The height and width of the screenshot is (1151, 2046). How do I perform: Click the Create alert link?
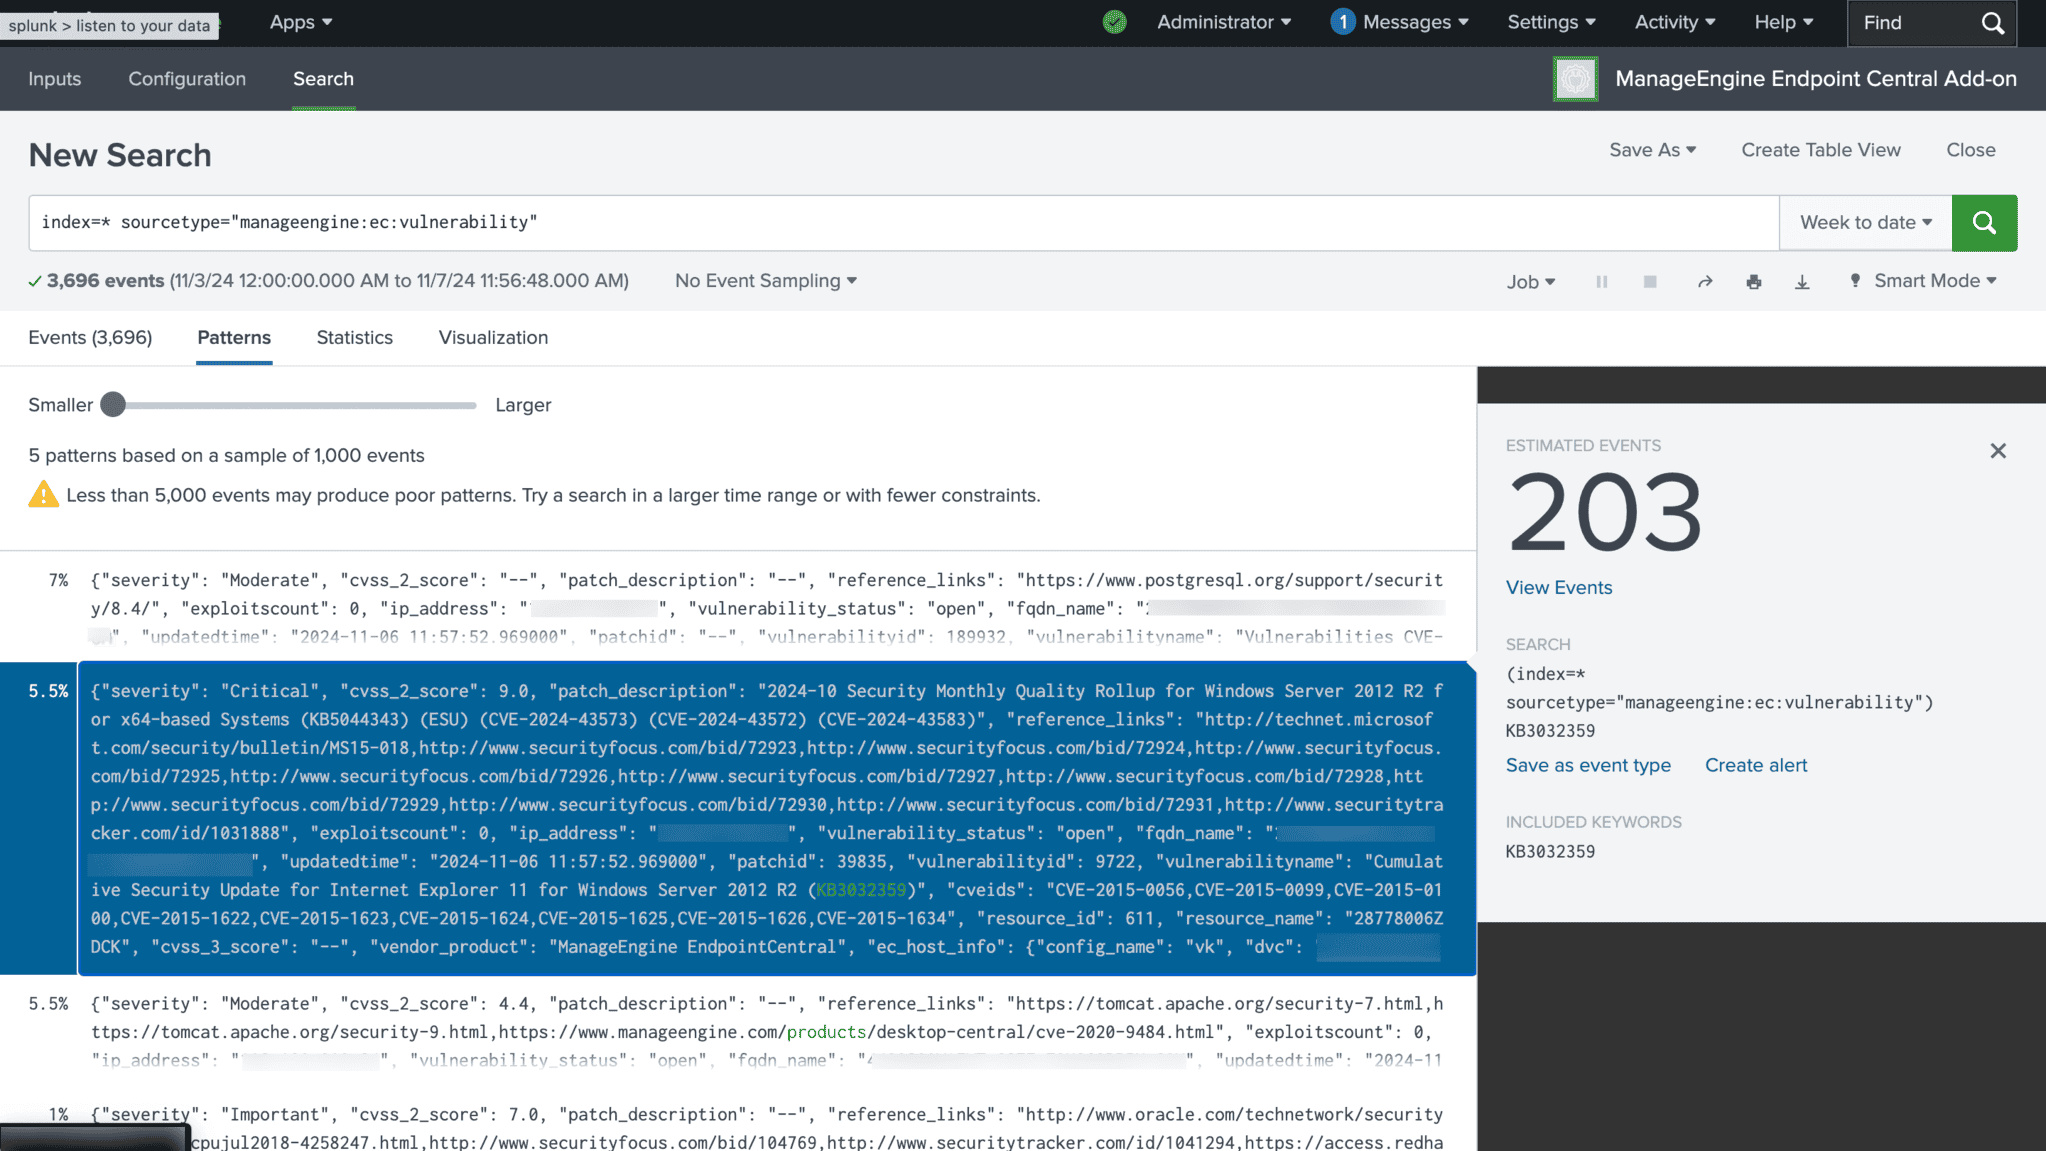(1756, 765)
